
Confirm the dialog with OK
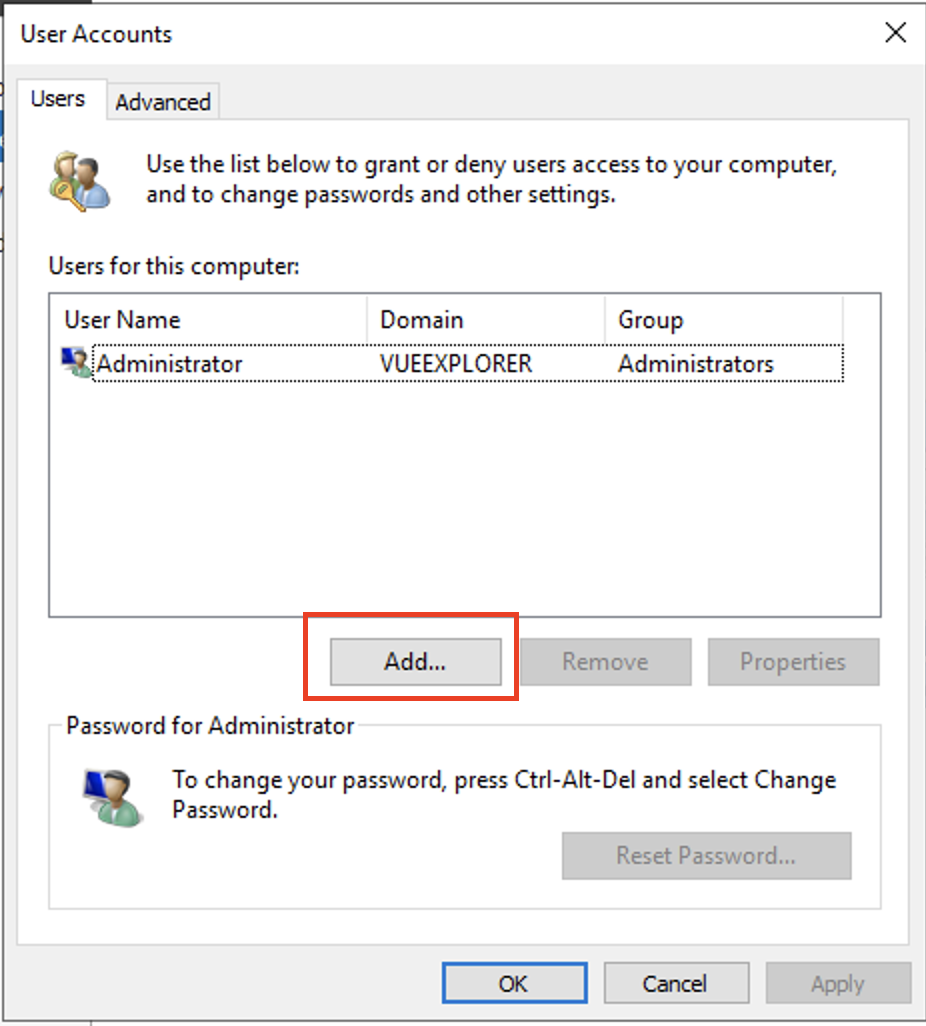(513, 983)
